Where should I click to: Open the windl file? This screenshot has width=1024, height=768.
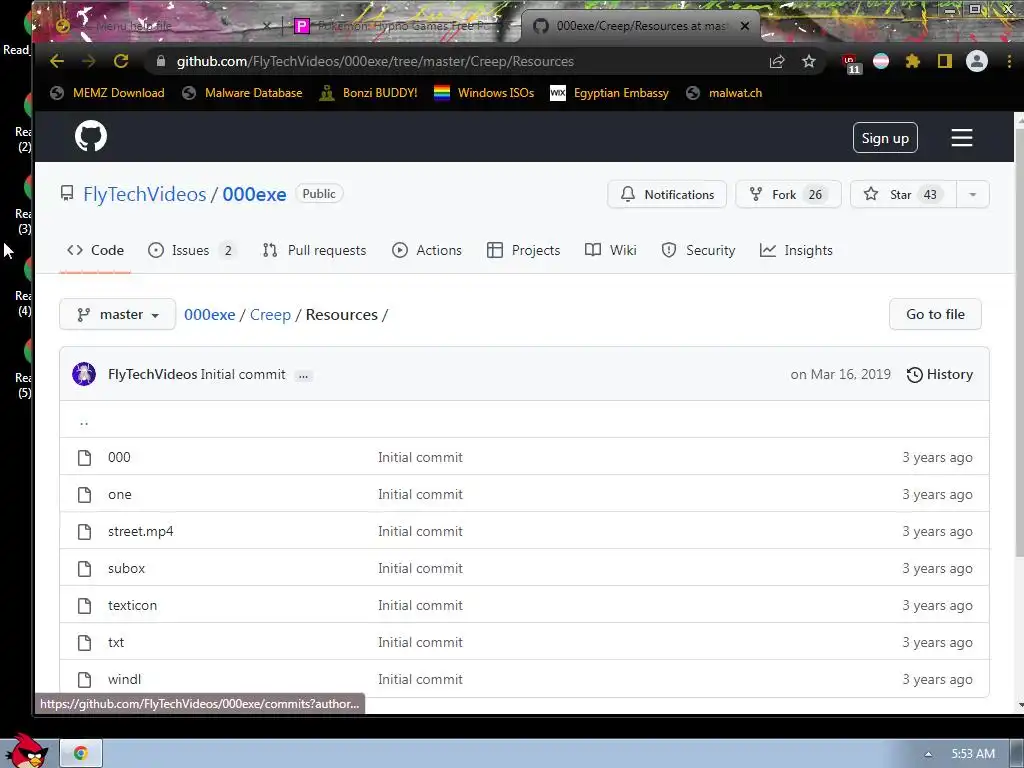click(x=124, y=679)
